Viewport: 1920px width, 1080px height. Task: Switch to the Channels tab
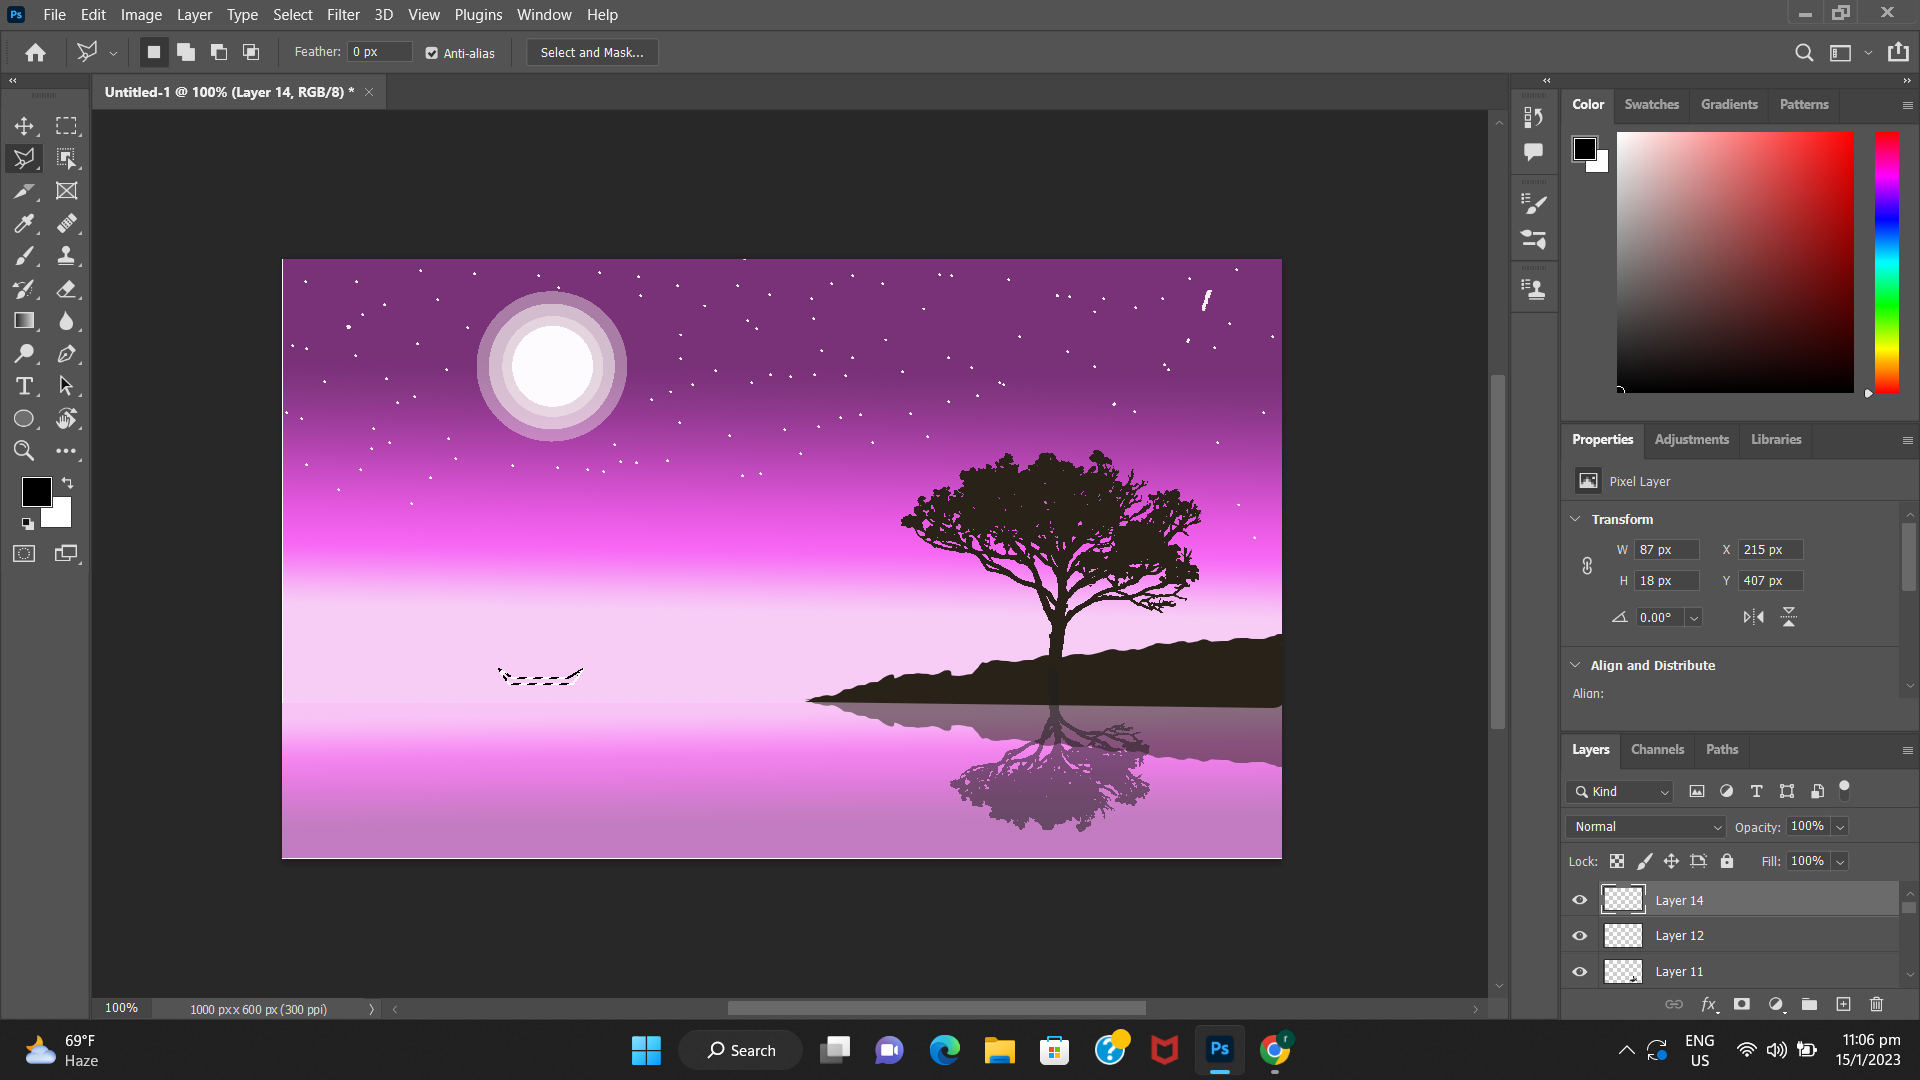tap(1657, 749)
